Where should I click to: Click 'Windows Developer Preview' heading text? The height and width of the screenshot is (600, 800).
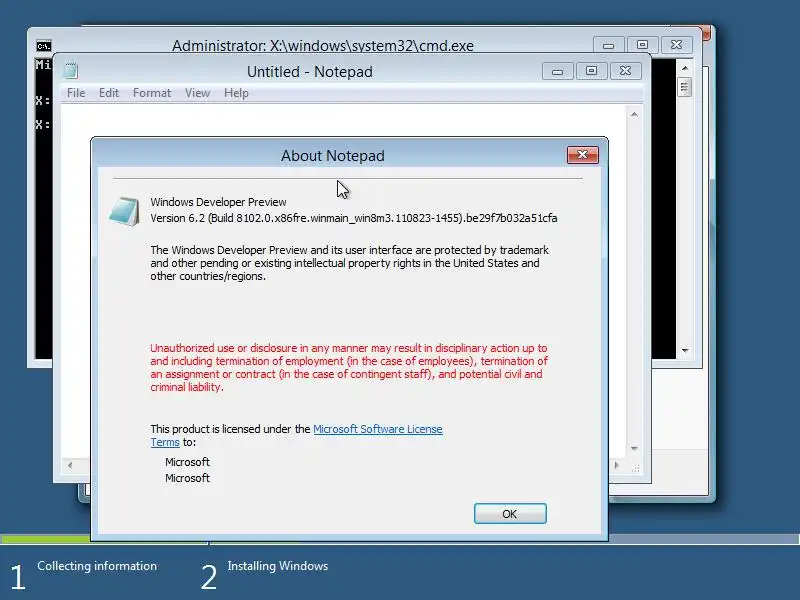click(x=218, y=202)
